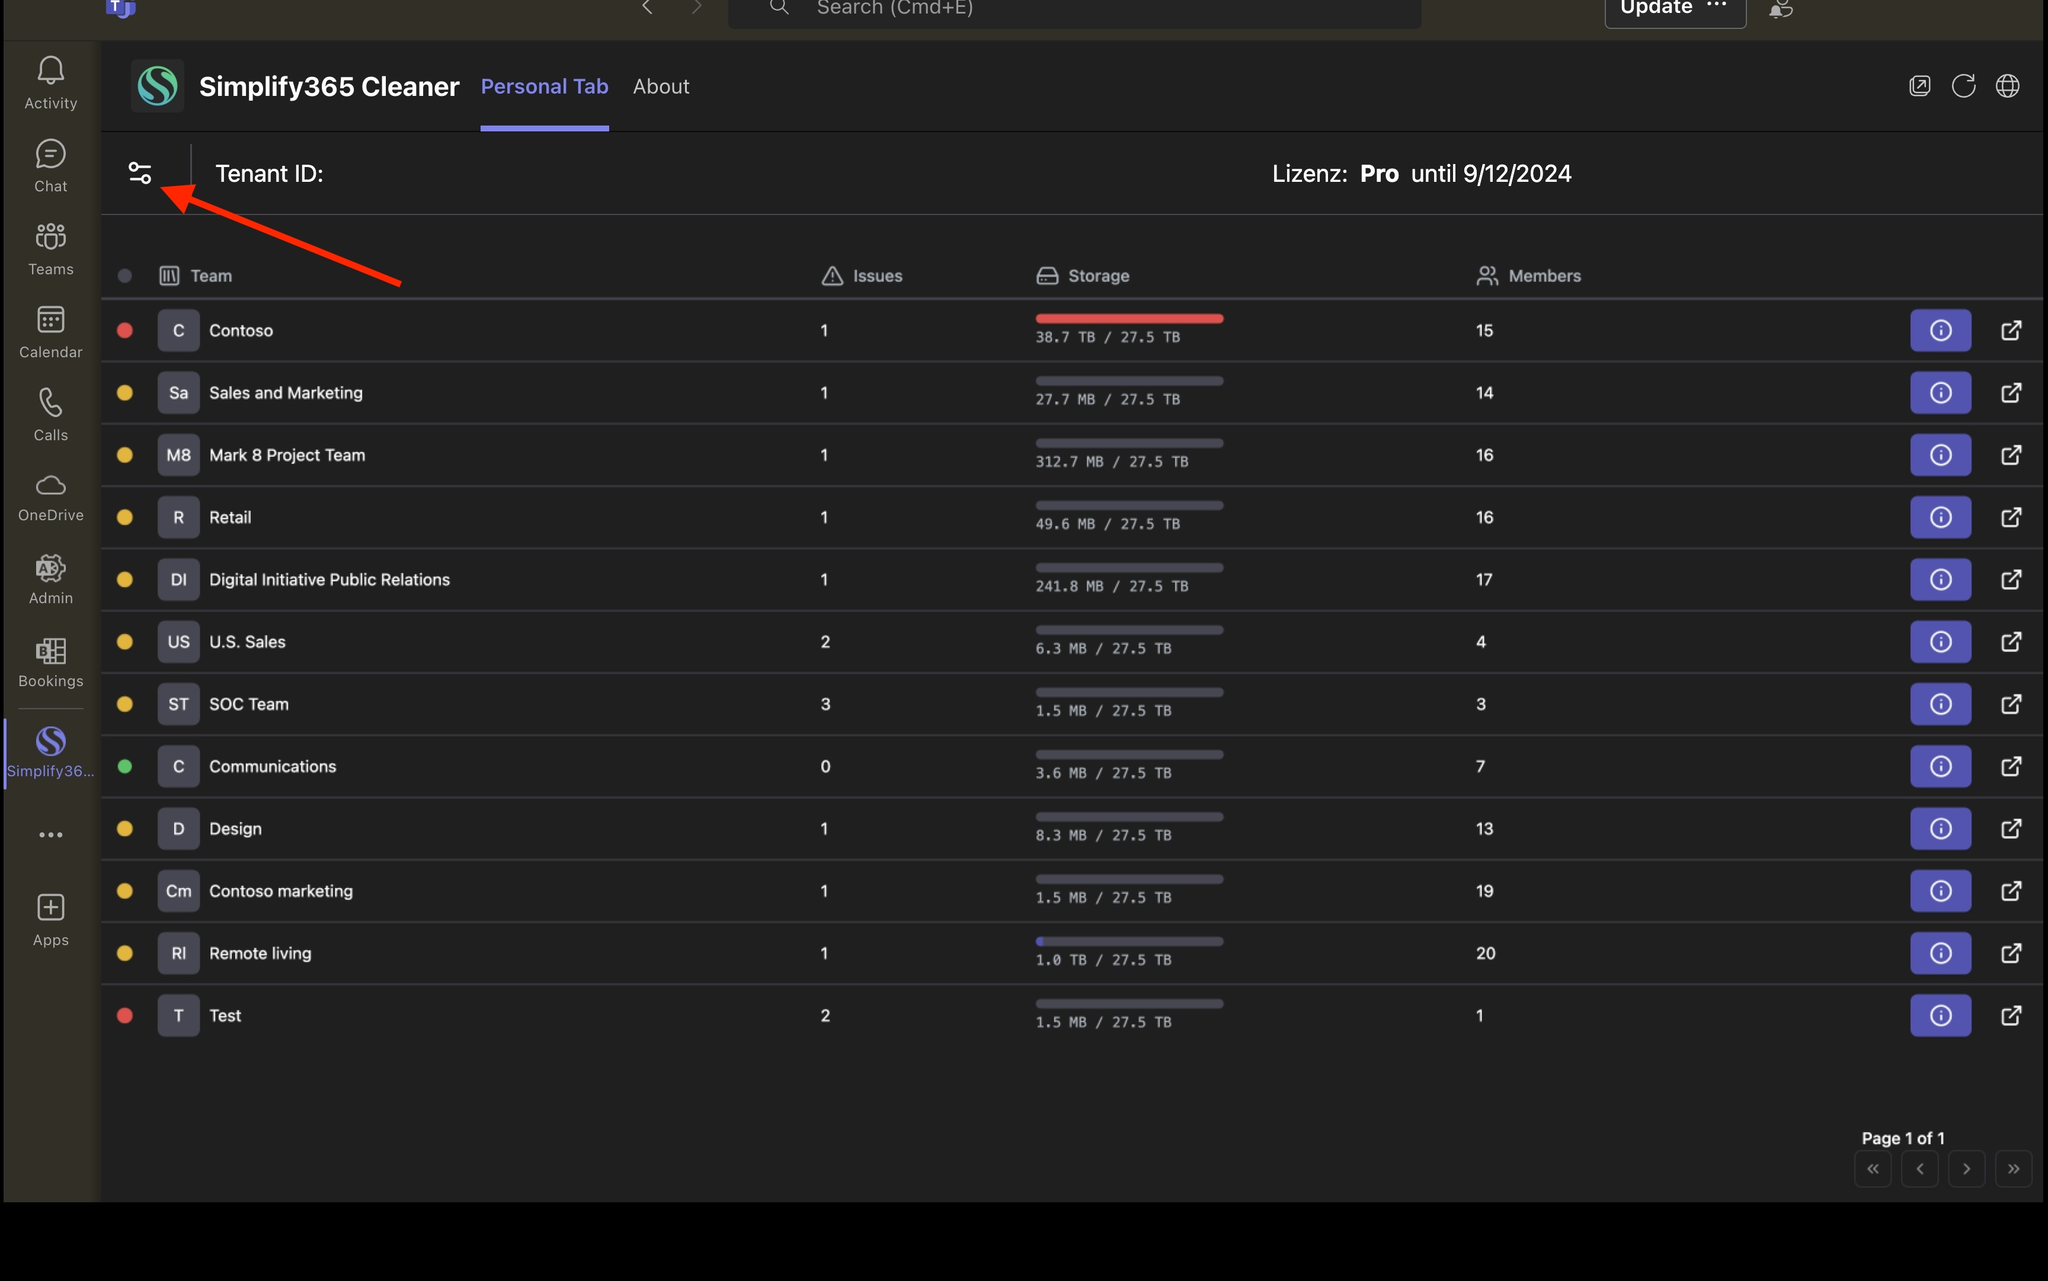Select U.S. Sales team name
The height and width of the screenshot is (1281, 2048).
(x=247, y=642)
